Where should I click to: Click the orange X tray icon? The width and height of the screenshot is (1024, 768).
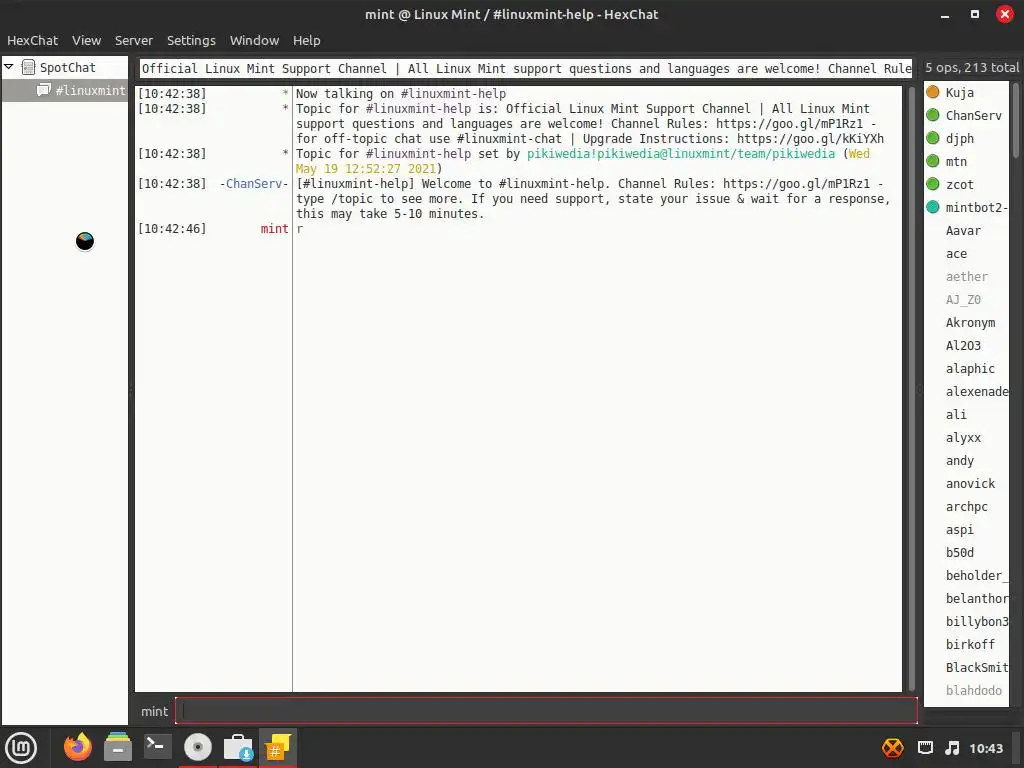click(x=893, y=748)
